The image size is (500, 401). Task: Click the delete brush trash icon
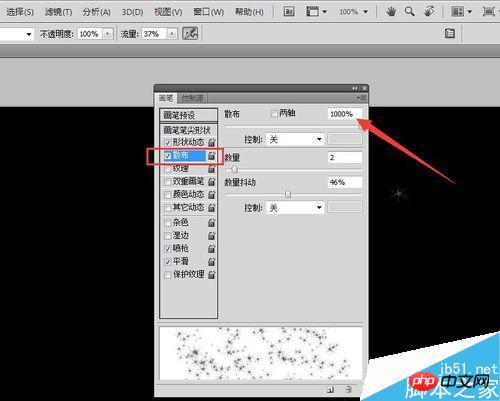(348, 389)
